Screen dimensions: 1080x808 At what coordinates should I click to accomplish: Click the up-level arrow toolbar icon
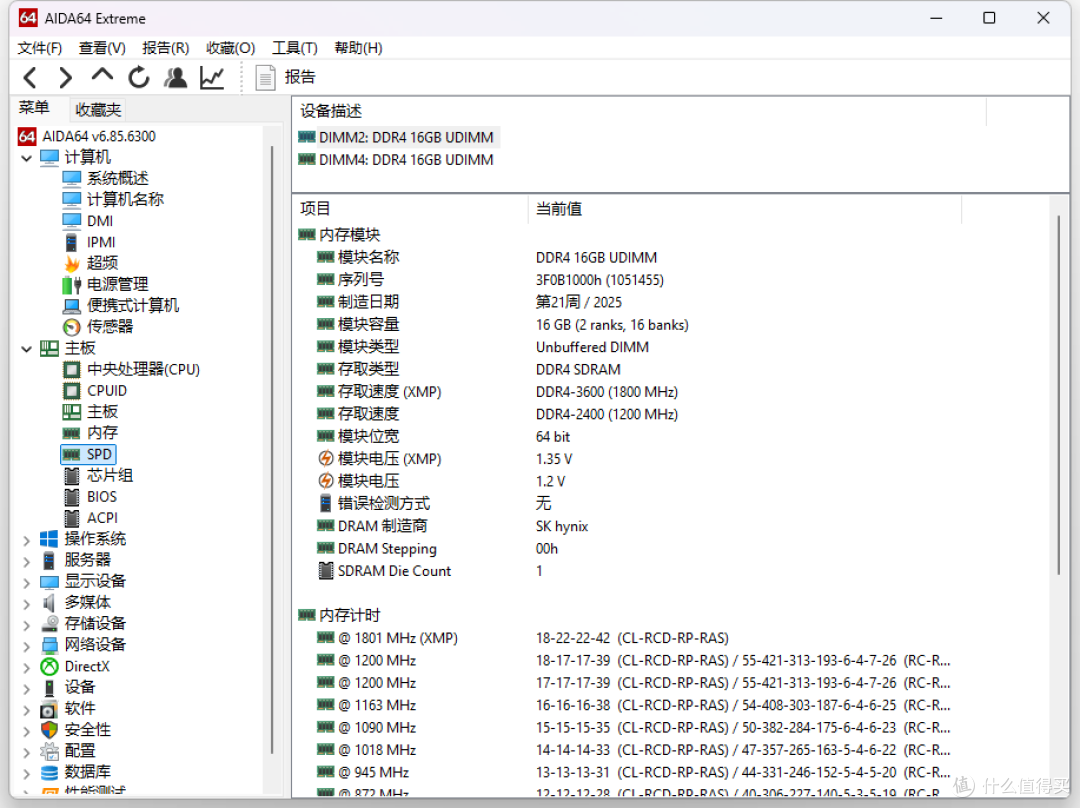tap(102, 76)
